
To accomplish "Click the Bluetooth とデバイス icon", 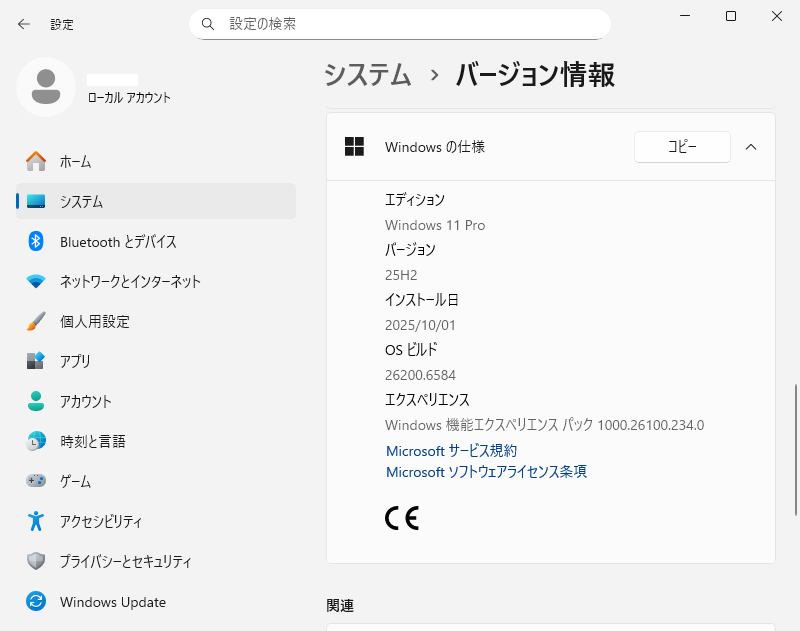I will 36,241.
